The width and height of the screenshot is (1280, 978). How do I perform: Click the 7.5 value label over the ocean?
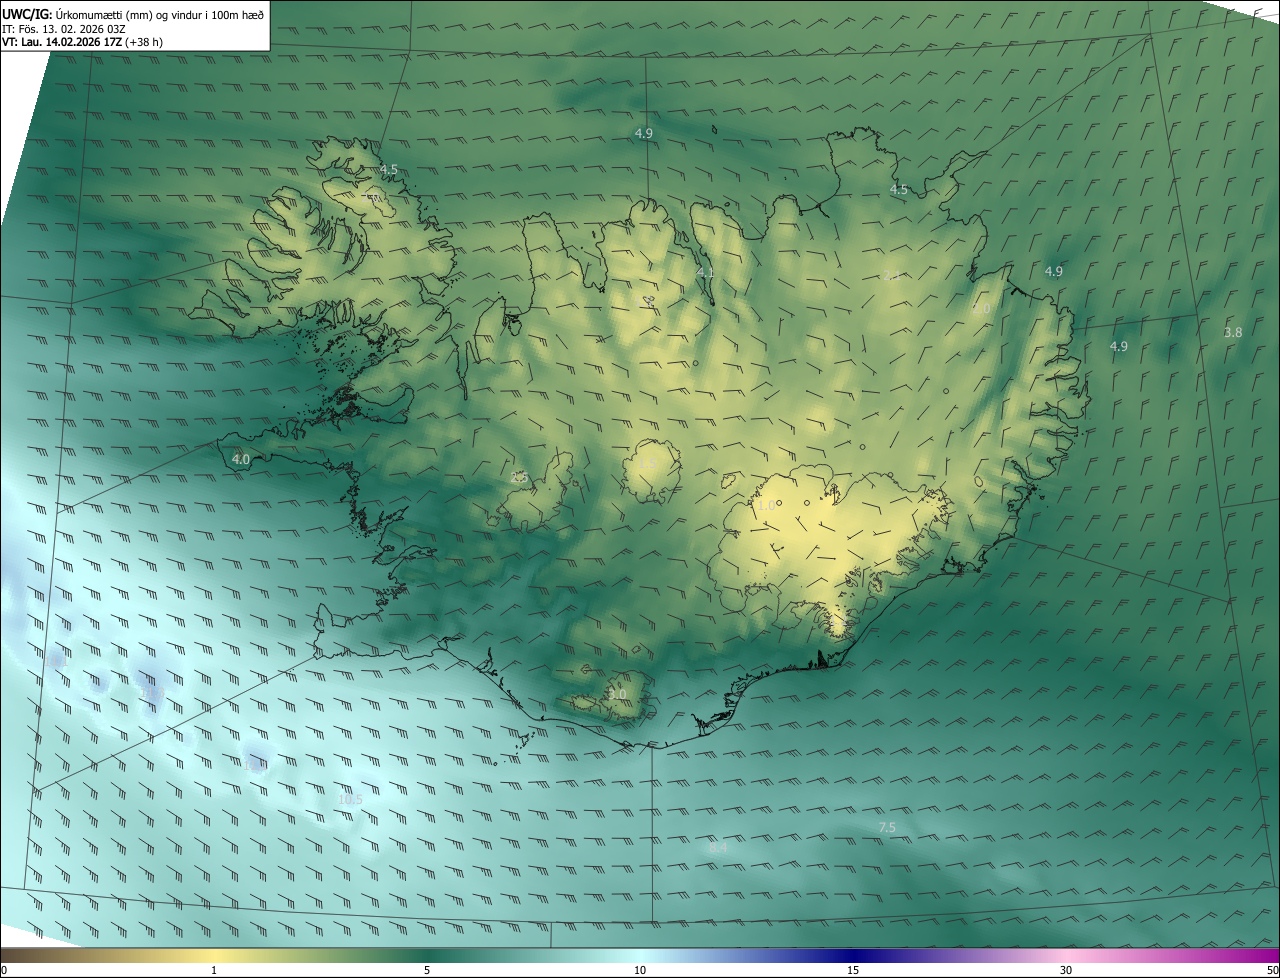[x=887, y=828]
